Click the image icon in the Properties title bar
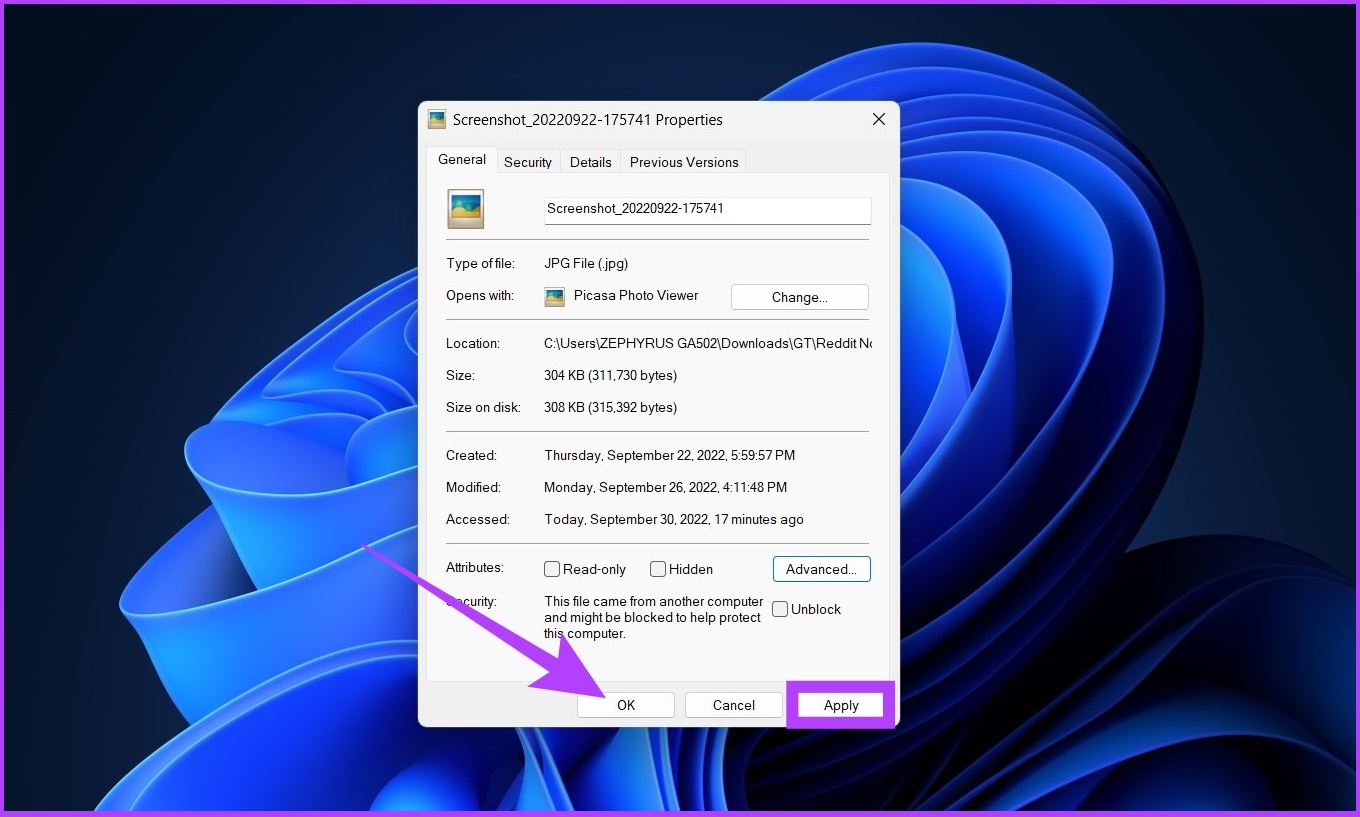 coord(437,120)
